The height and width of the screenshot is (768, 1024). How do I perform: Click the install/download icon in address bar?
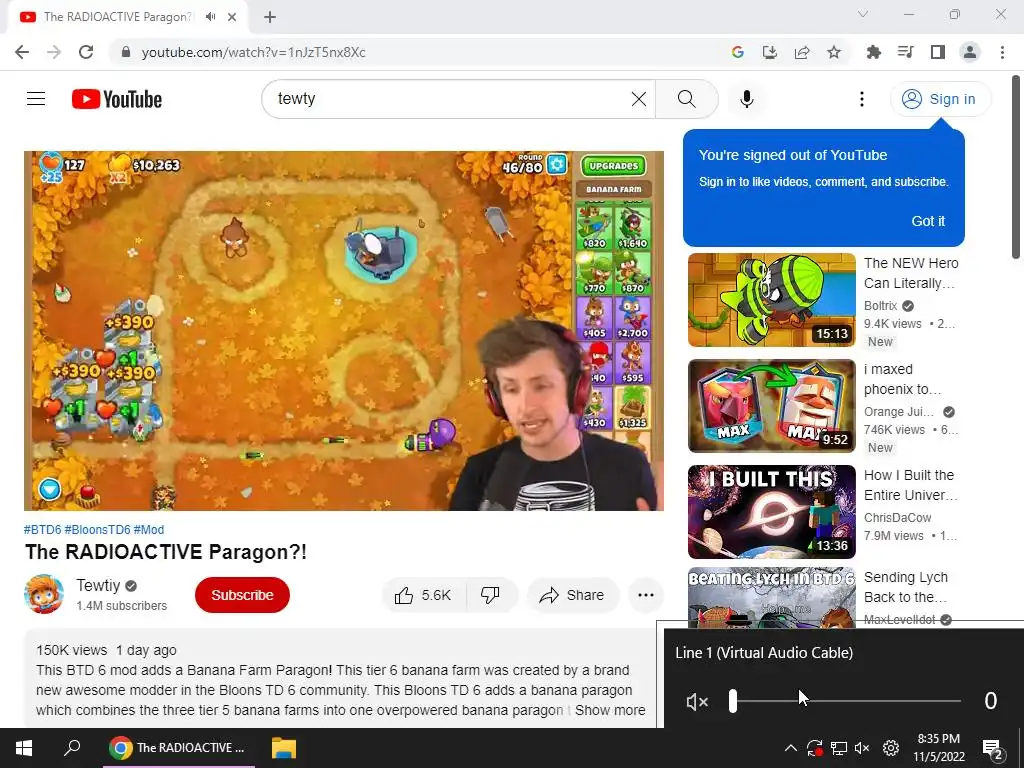(770, 52)
